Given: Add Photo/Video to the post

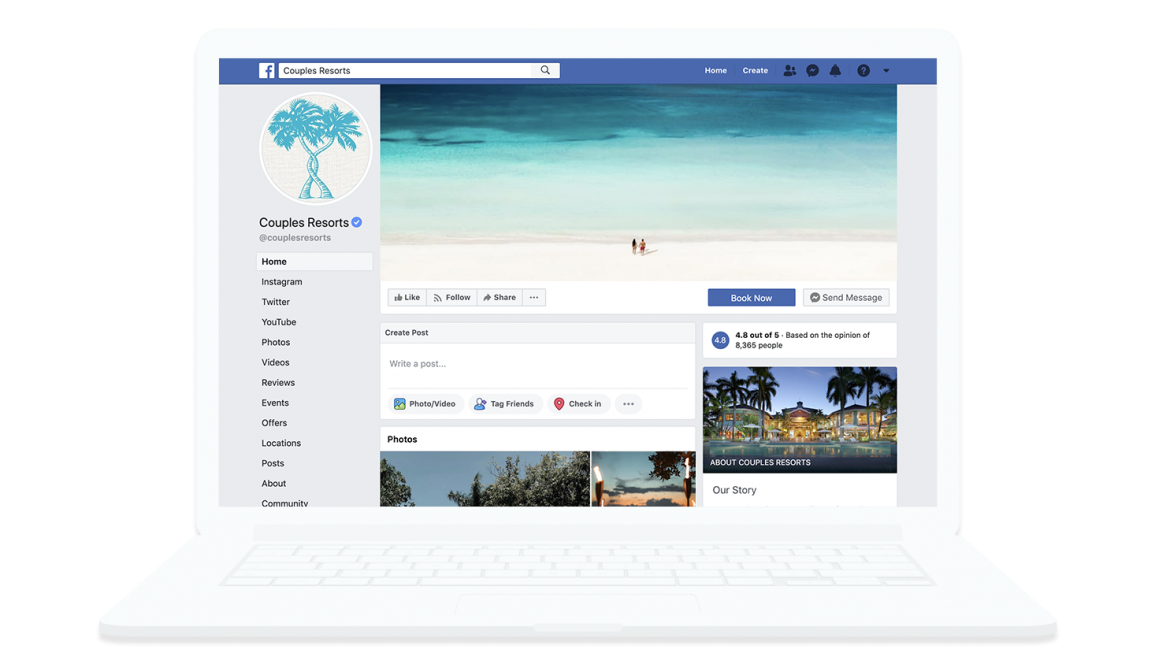Looking at the screenshot, I should (425, 404).
